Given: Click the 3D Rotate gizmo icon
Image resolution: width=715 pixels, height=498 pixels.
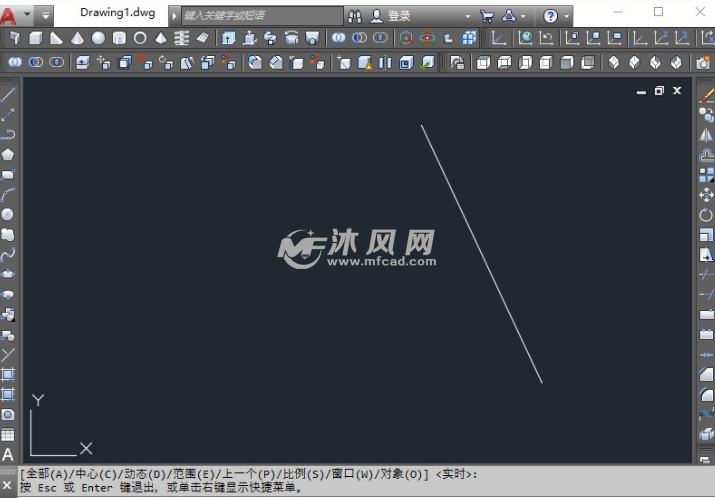Looking at the screenshot, I should point(427,38).
